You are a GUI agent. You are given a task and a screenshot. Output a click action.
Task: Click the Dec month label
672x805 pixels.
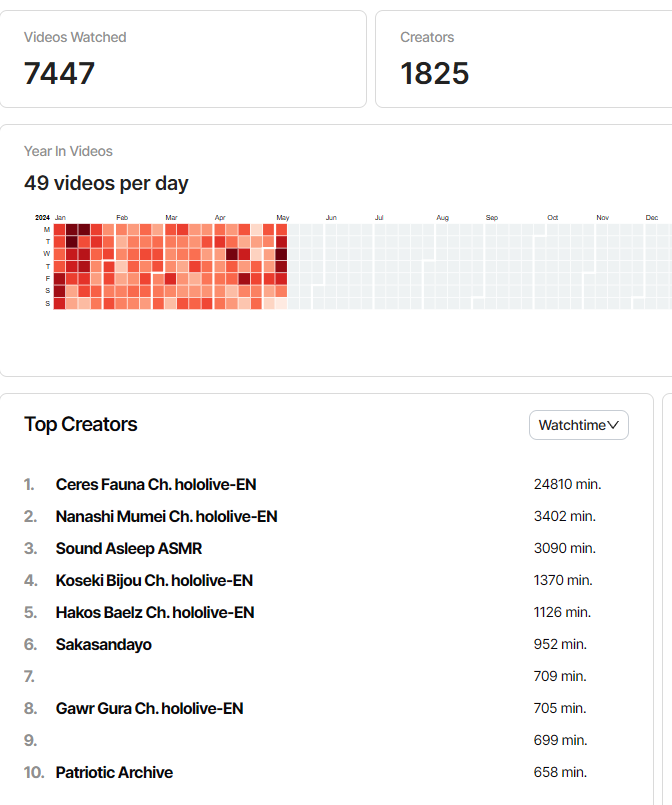[652, 217]
